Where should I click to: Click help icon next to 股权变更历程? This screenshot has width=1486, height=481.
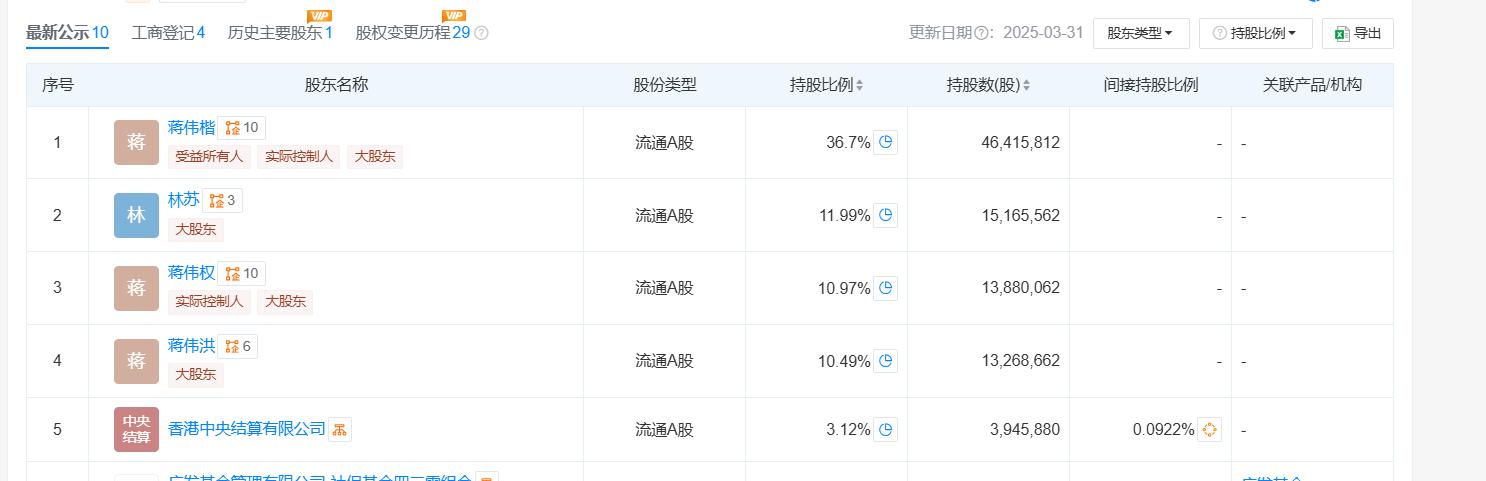[x=481, y=33]
